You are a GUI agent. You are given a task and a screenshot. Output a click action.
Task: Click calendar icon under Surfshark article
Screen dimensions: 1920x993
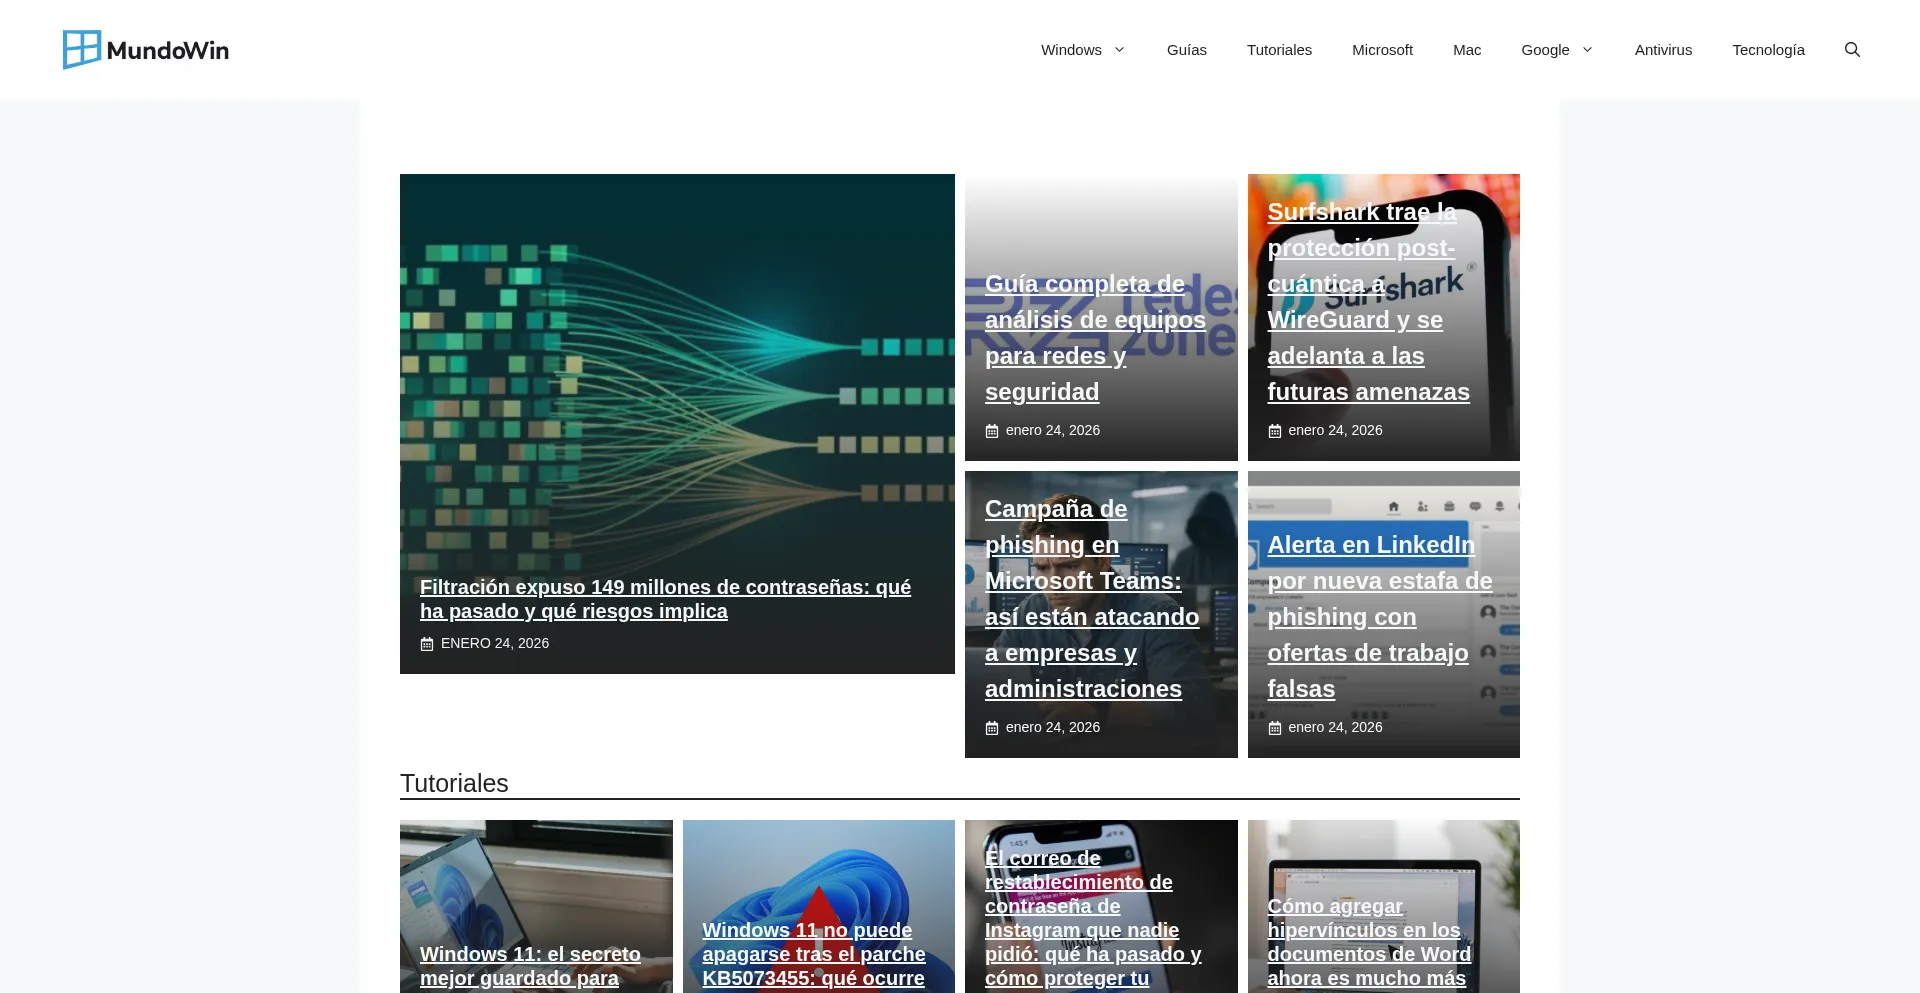click(1275, 431)
